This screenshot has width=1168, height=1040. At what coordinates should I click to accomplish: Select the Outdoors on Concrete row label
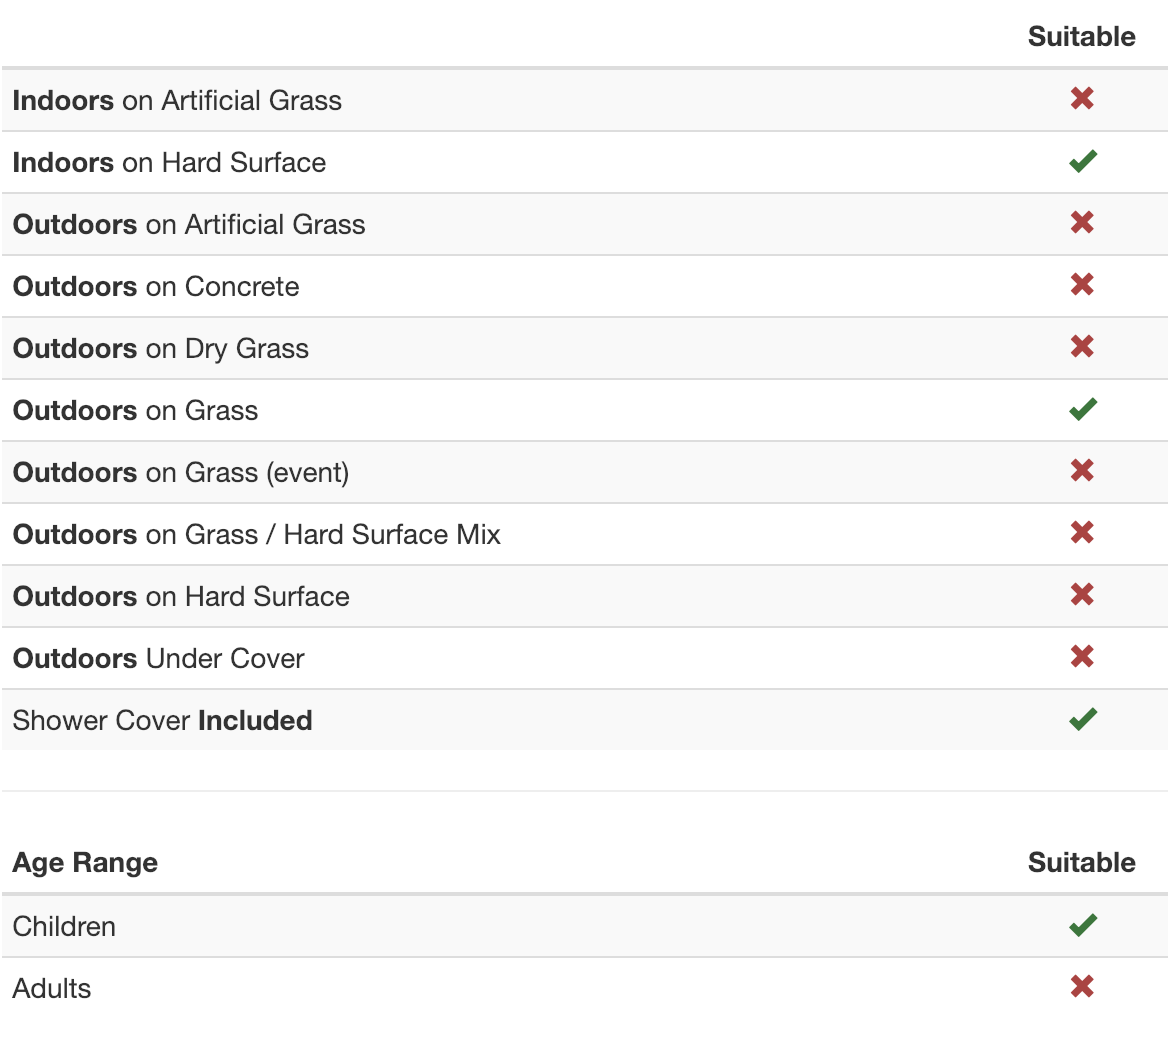coord(156,287)
